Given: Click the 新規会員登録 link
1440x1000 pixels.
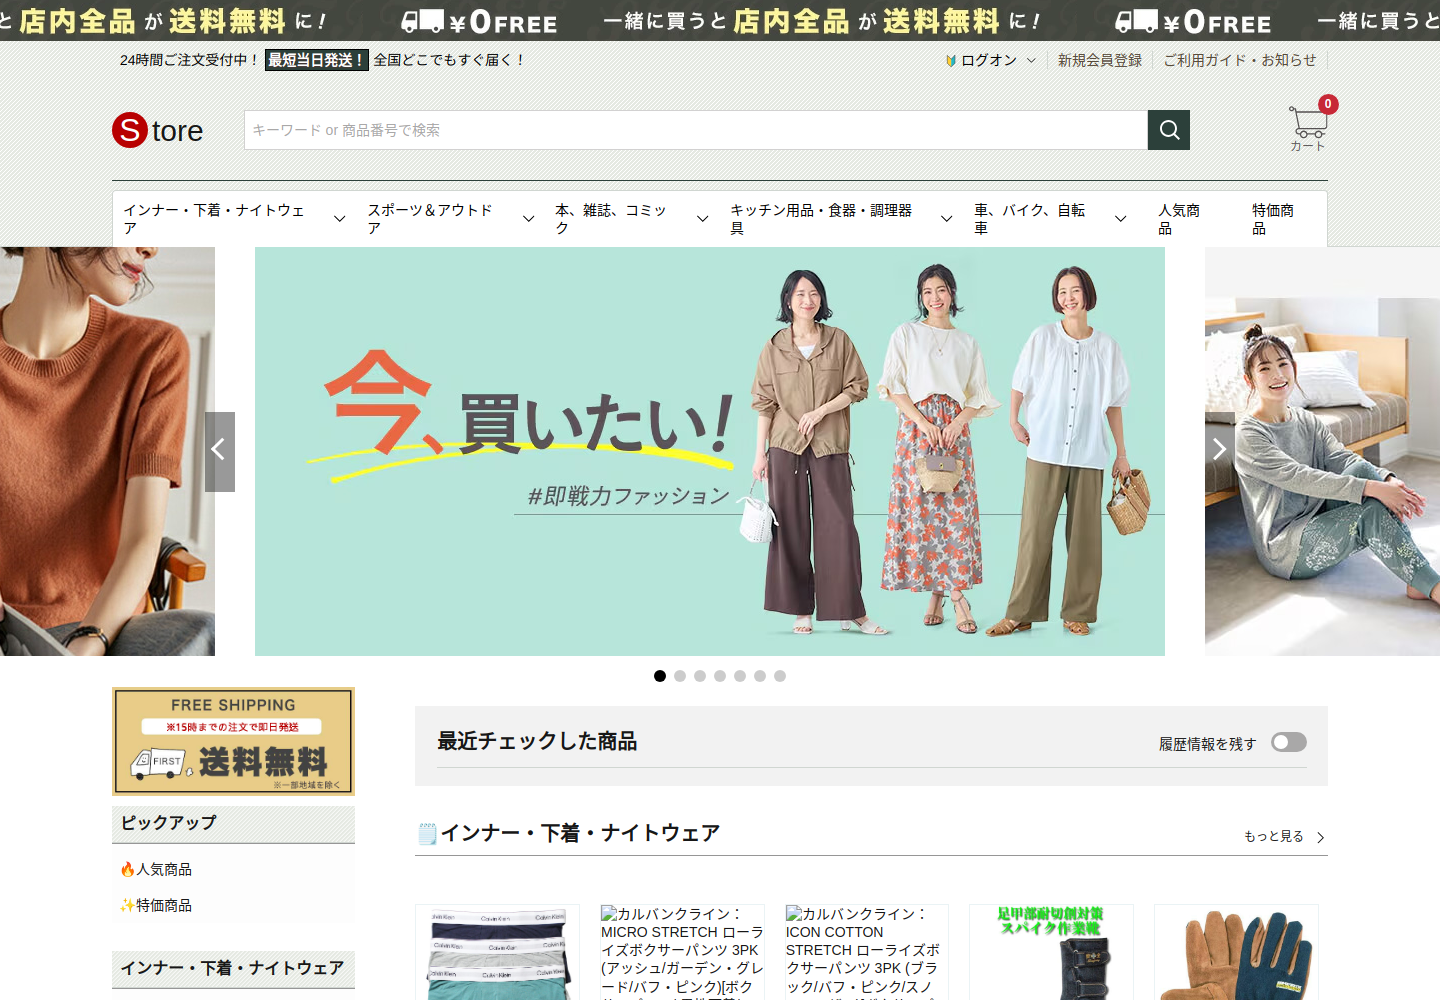Looking at the screenshot, I should [x=1100, y=60].
